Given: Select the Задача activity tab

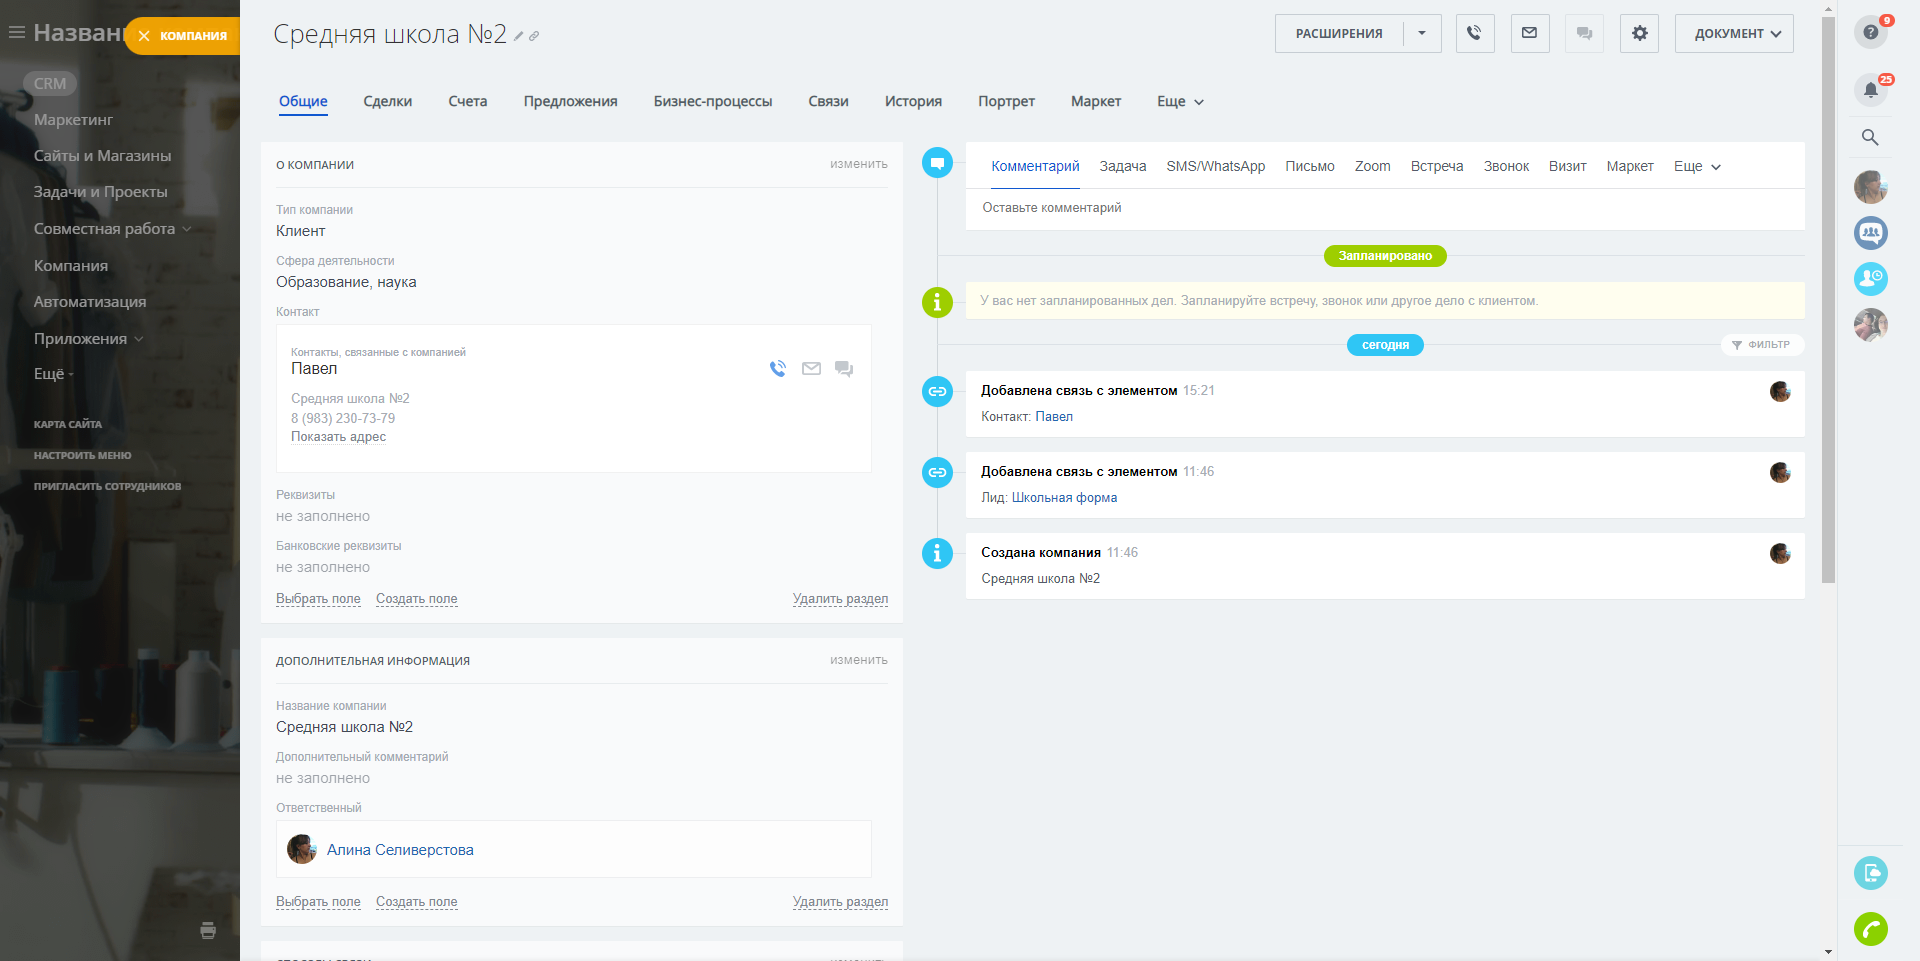Looking at the screenshot, I should pos(1122,167).
